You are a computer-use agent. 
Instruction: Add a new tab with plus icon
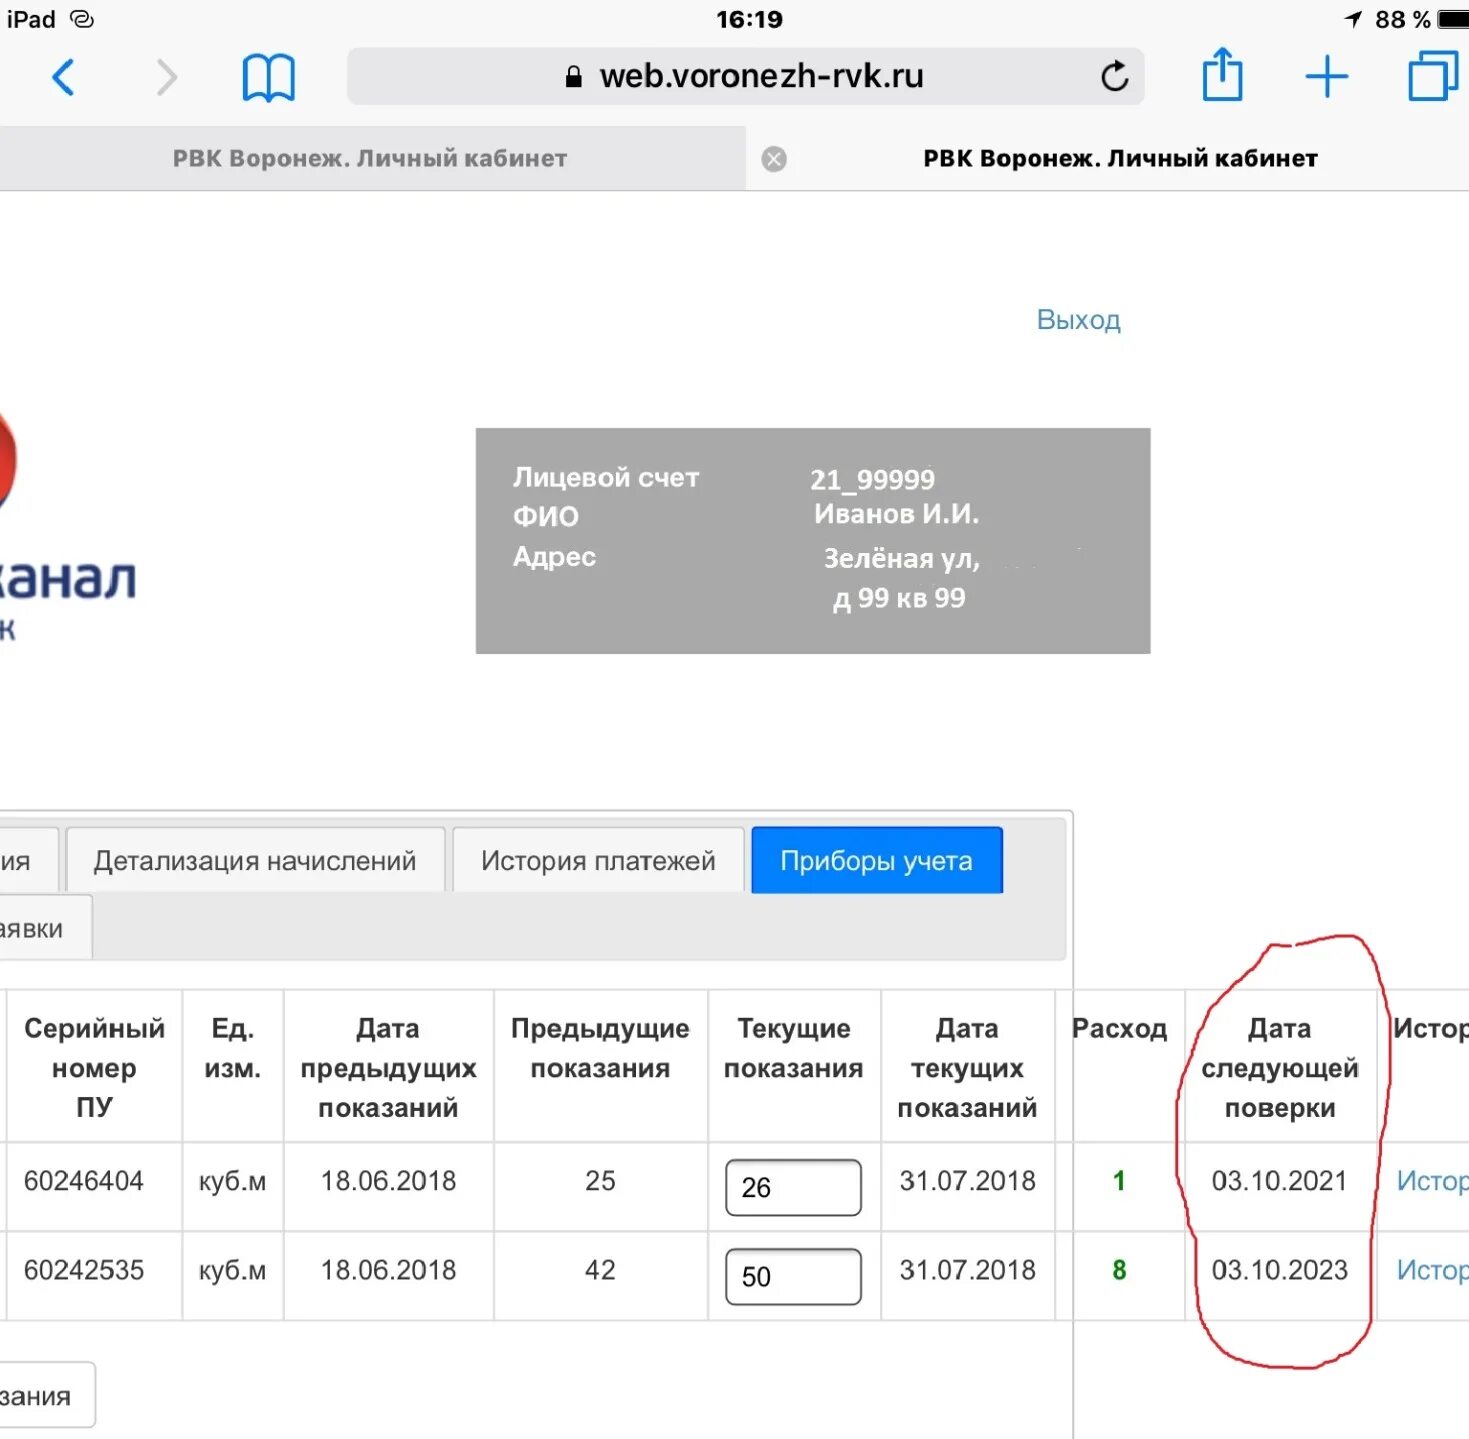tap(1327, 77)
